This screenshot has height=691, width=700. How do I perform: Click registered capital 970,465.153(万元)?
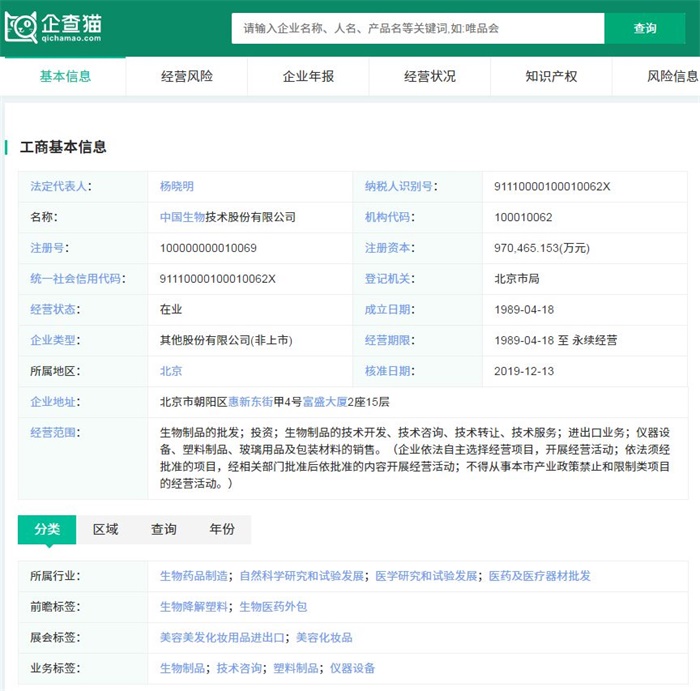542,248
